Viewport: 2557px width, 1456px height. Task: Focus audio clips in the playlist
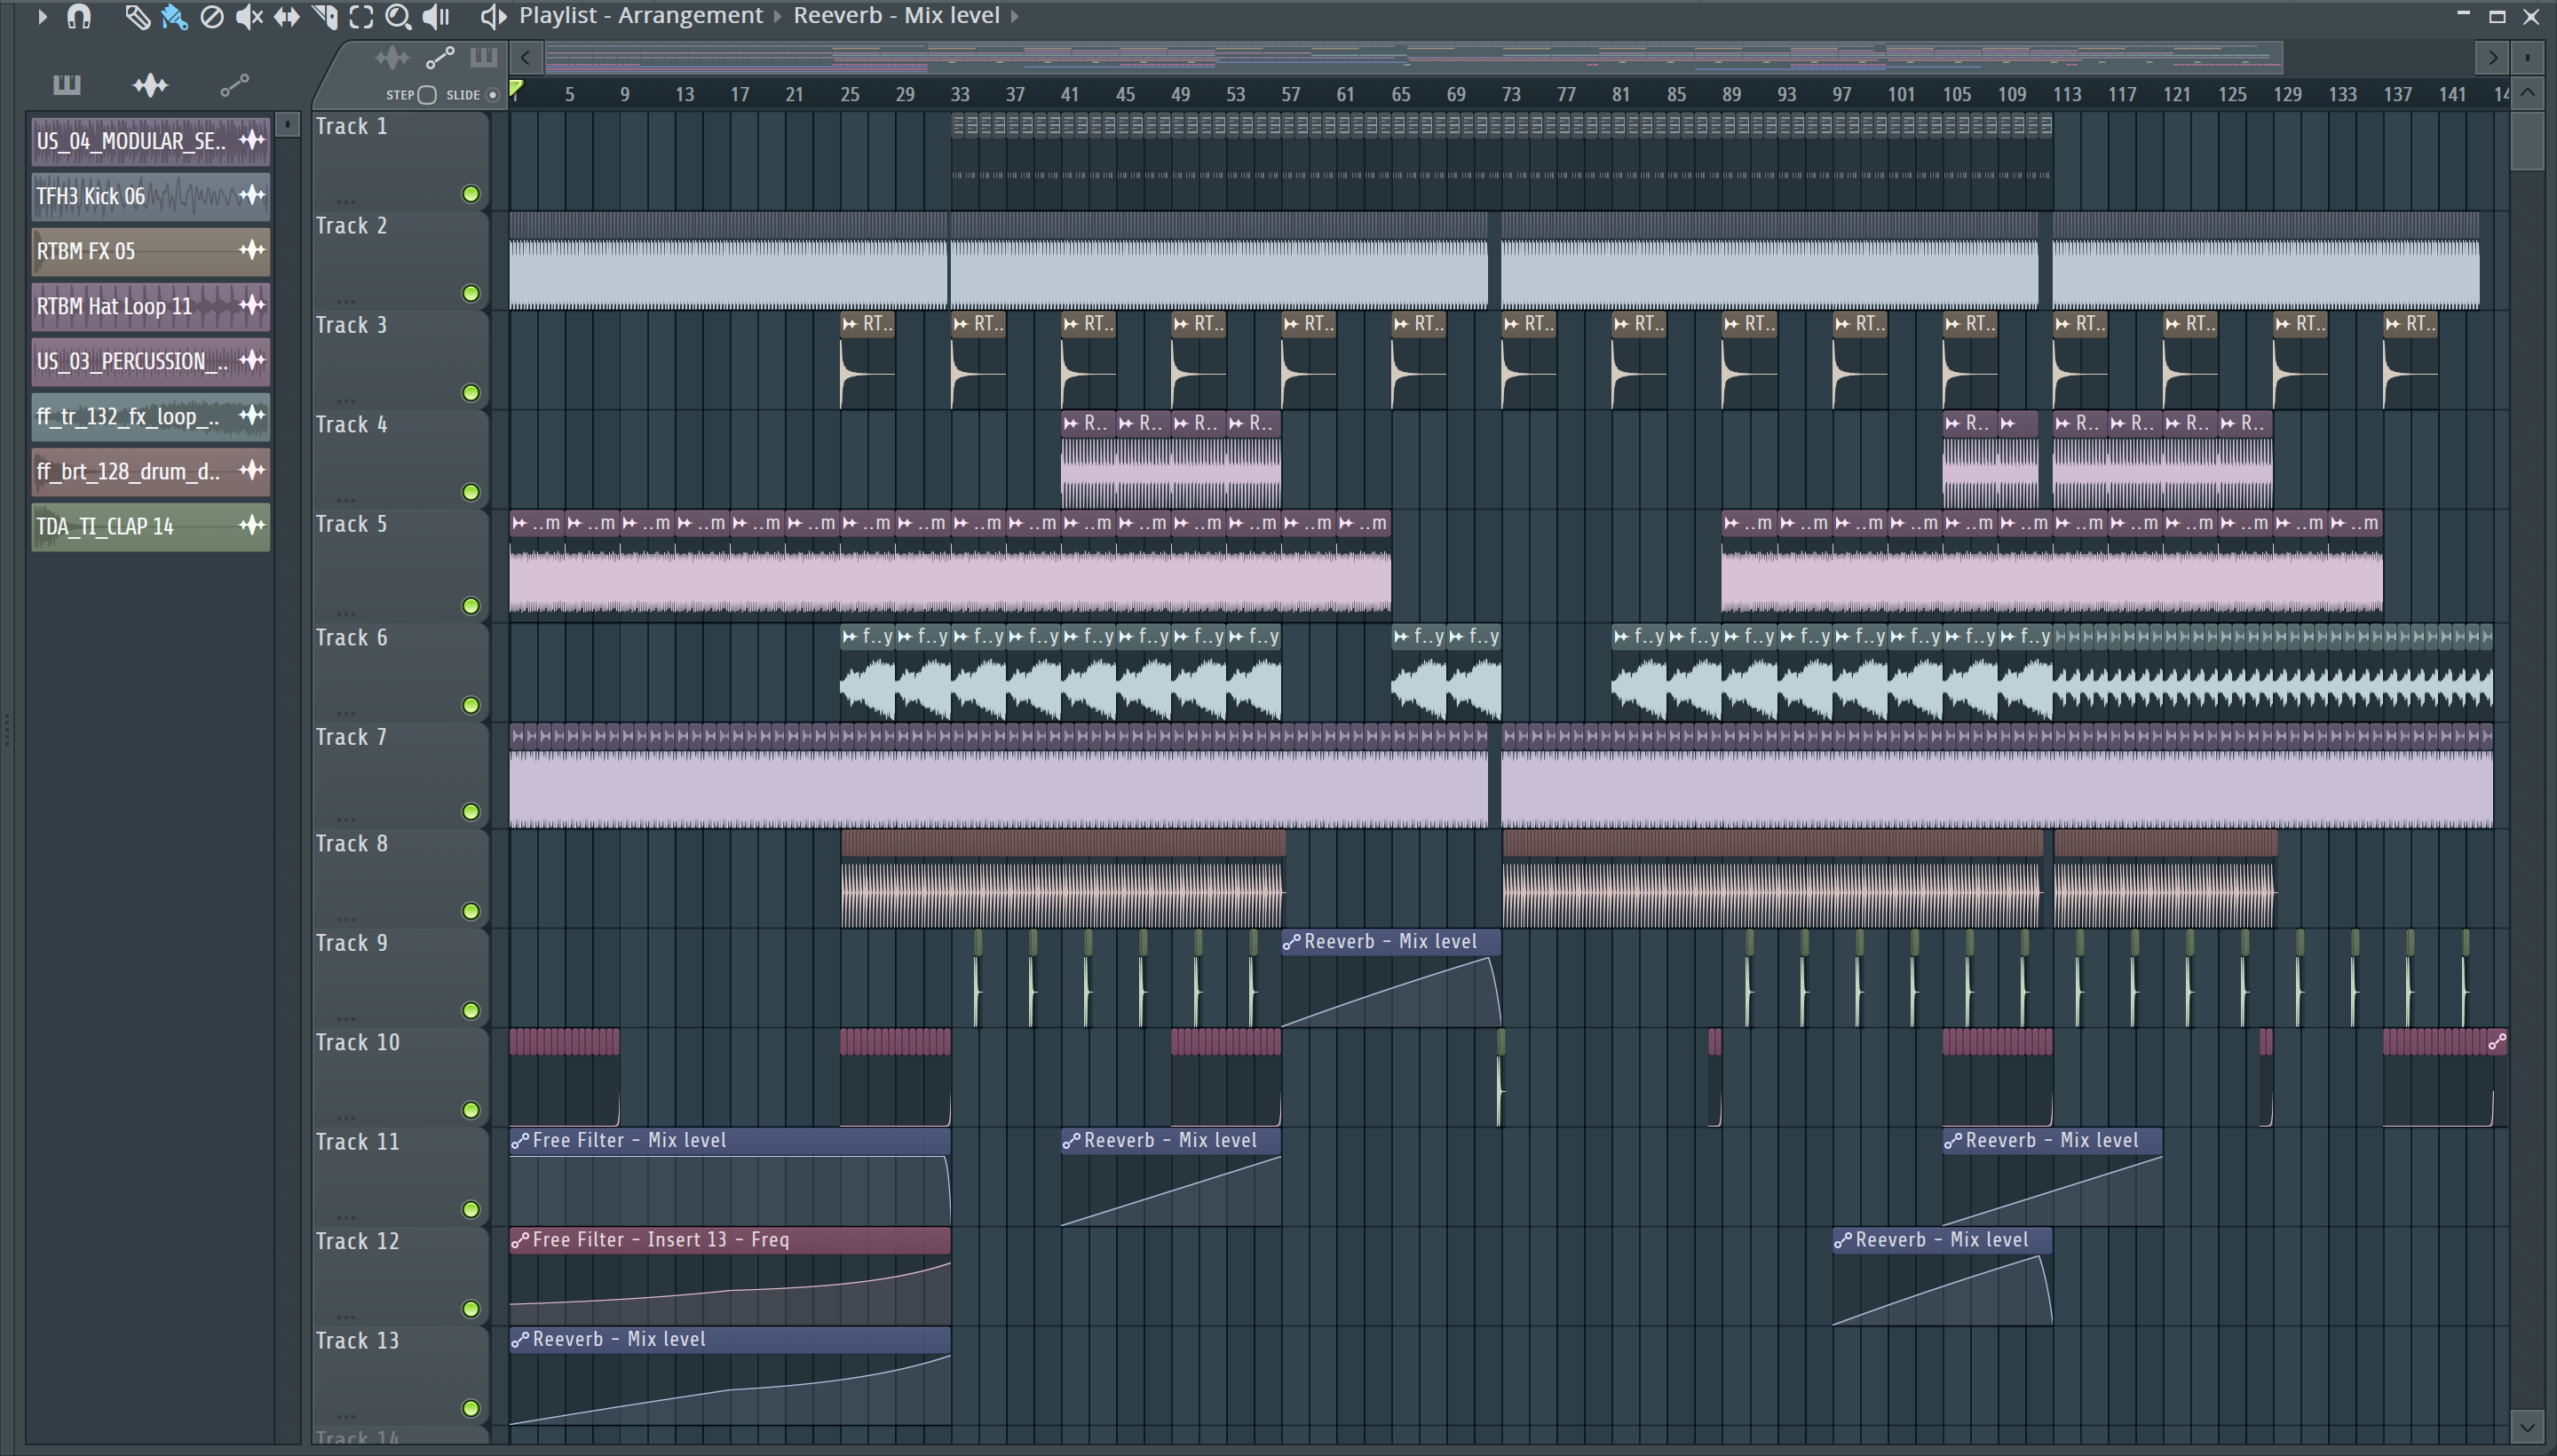click(391, 58)
